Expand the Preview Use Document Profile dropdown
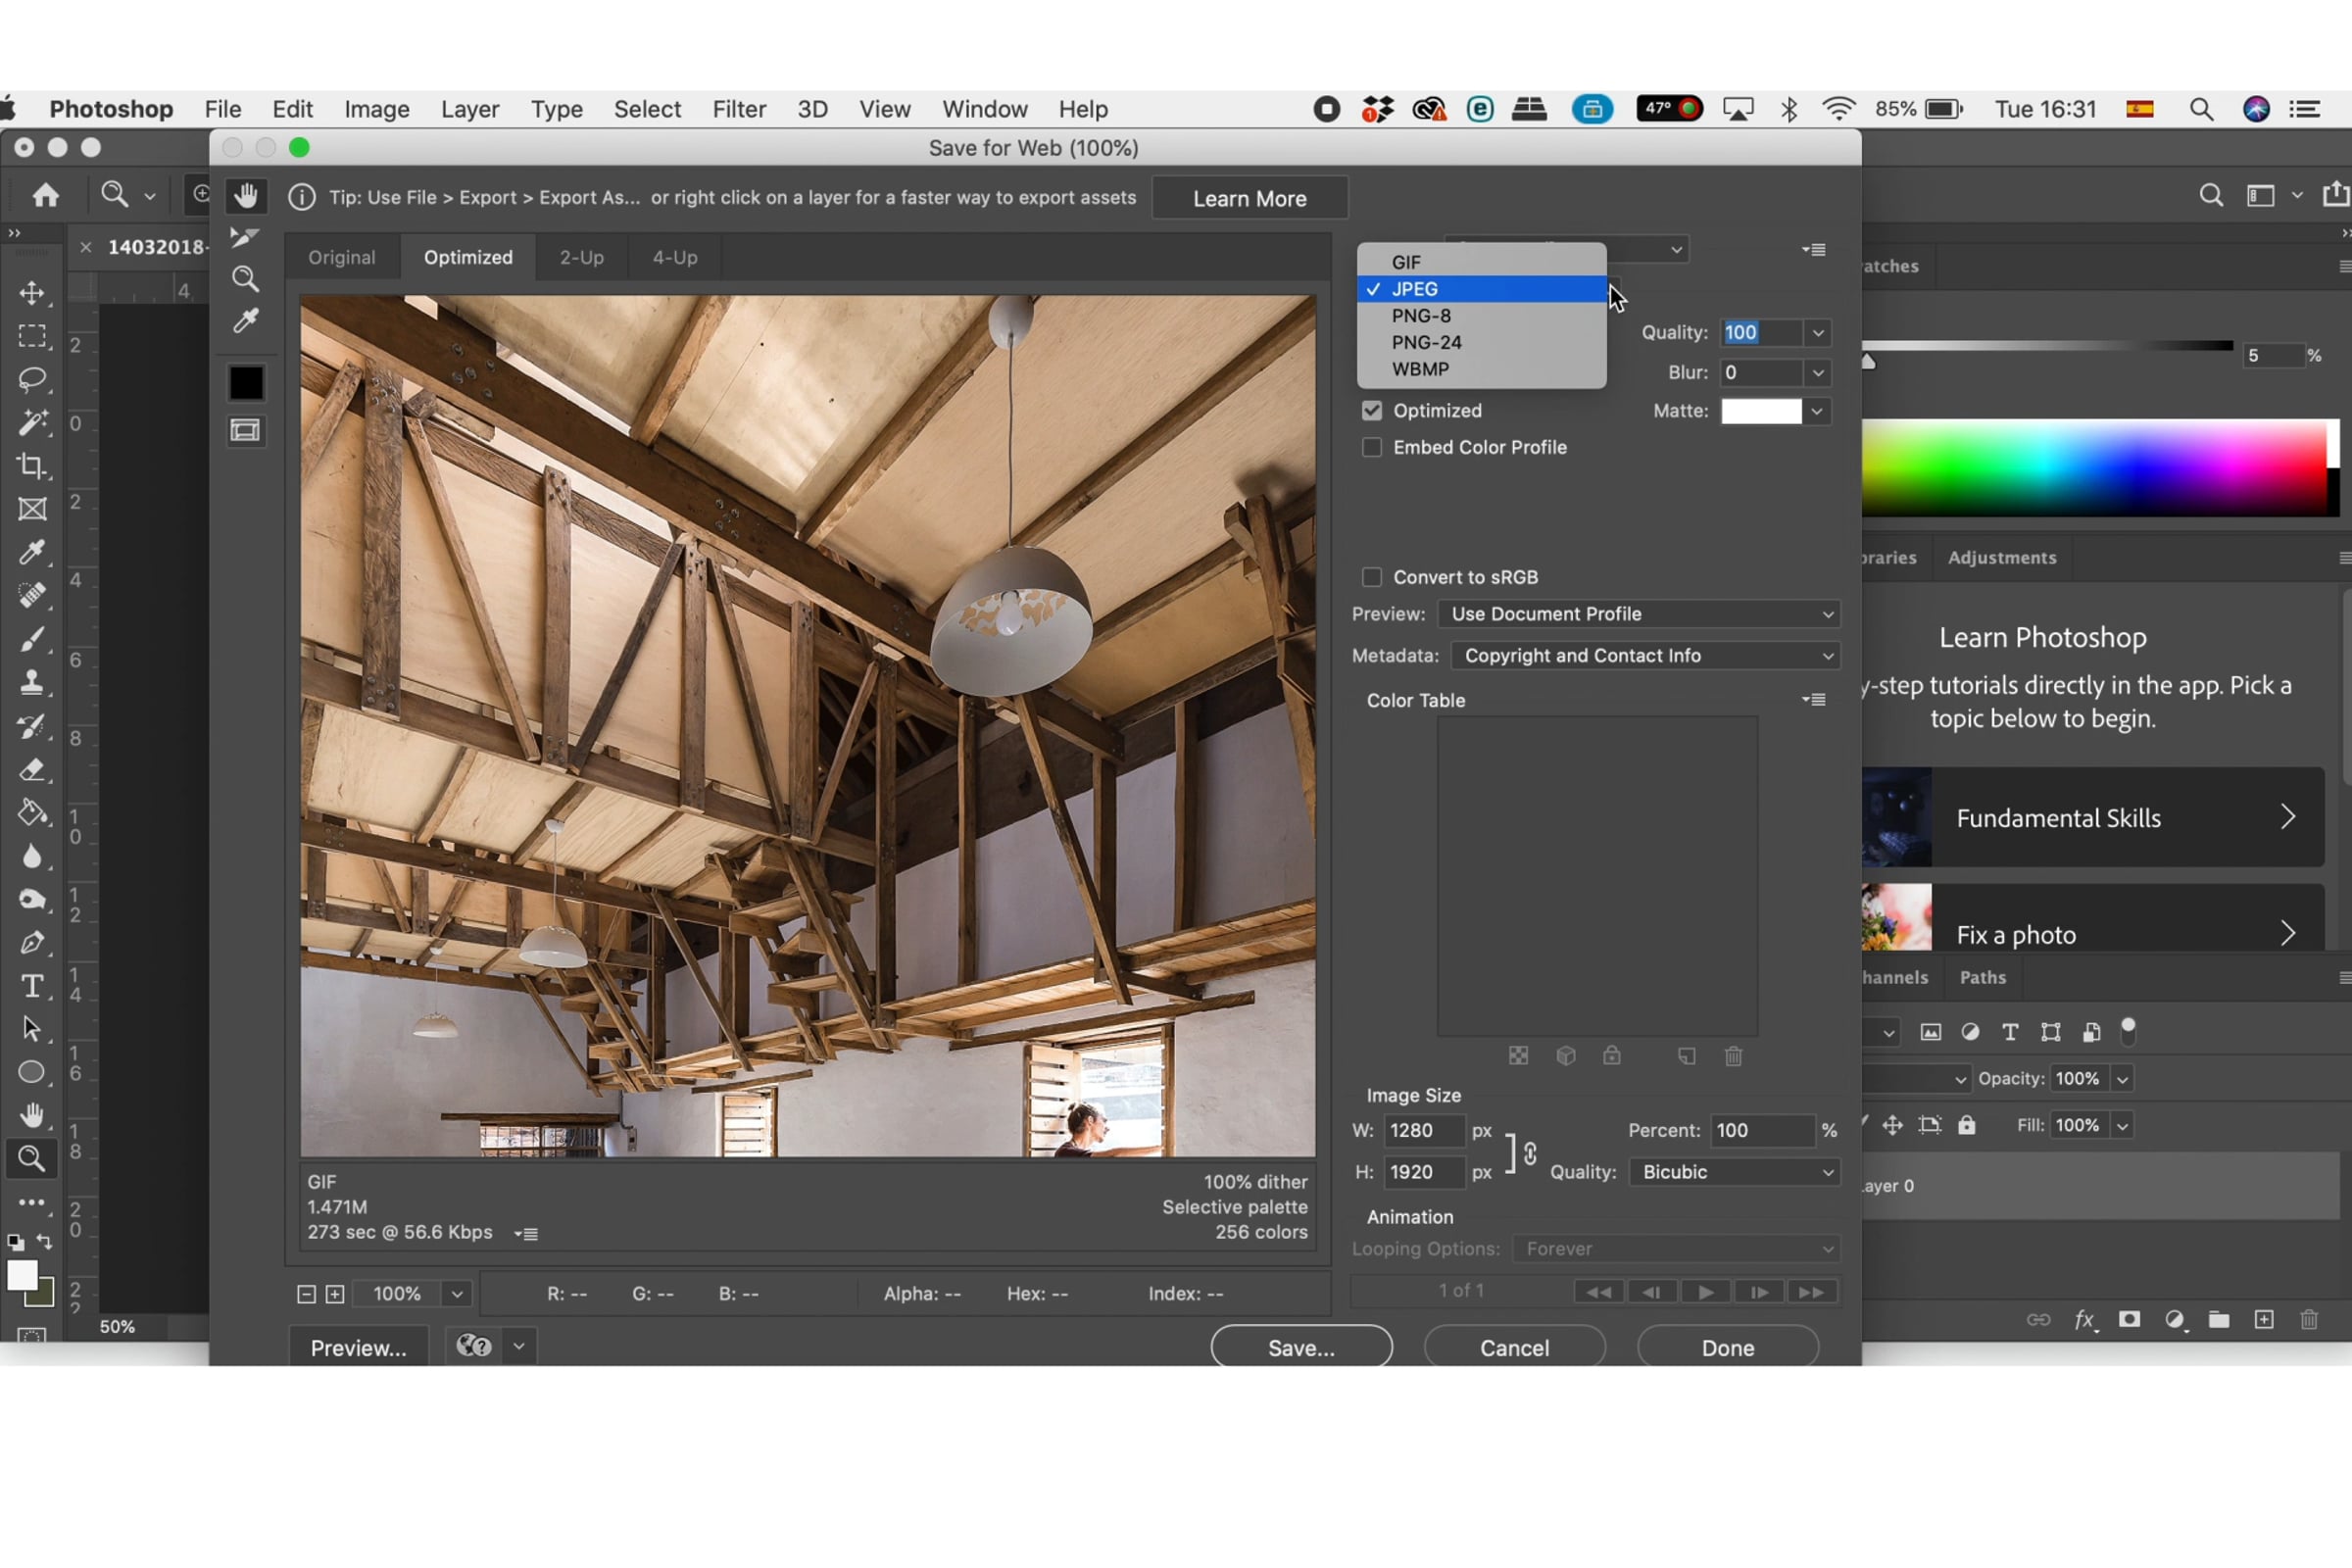Screen dimensions: 2352x1568 (1638, 614)
